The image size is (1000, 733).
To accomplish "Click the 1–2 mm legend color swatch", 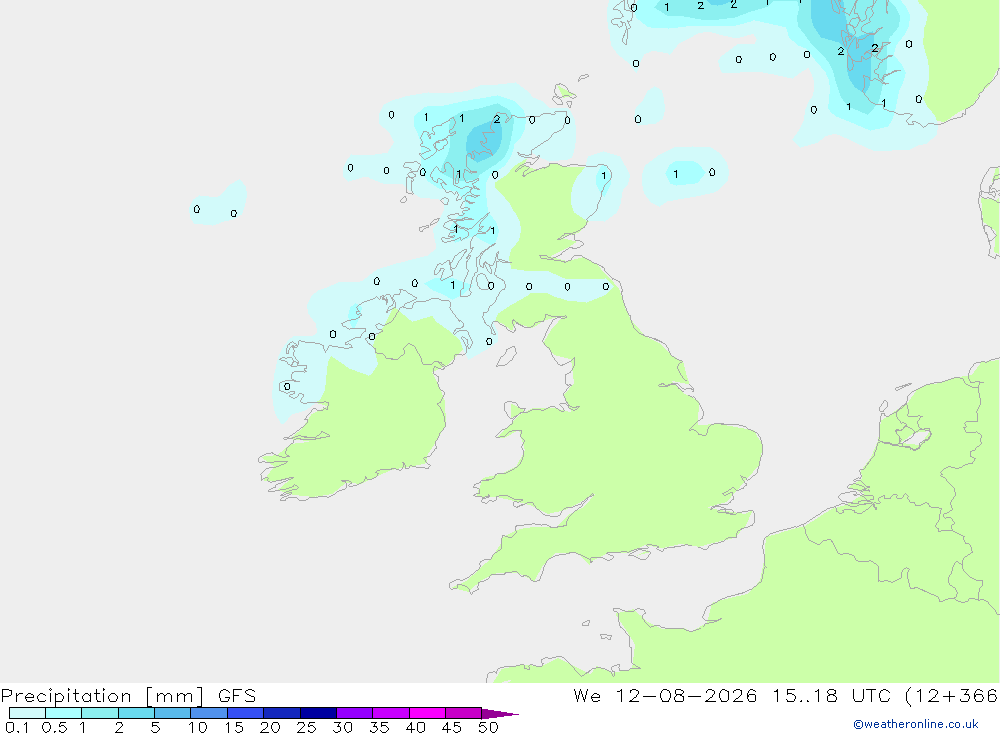I will coord(100,713).
